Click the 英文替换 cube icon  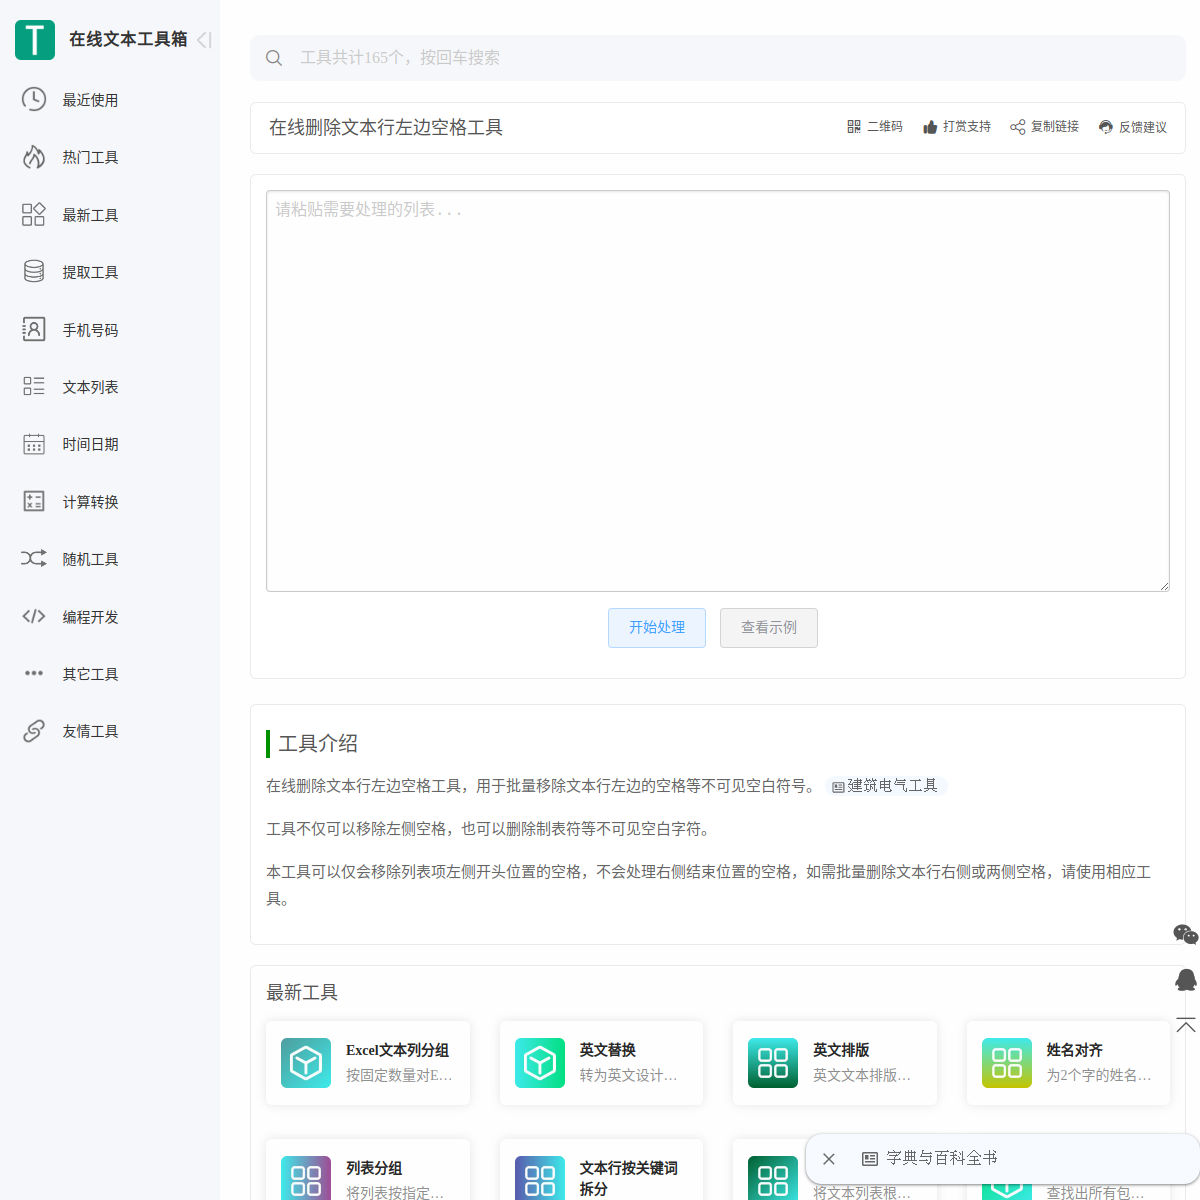[540, 1063]
